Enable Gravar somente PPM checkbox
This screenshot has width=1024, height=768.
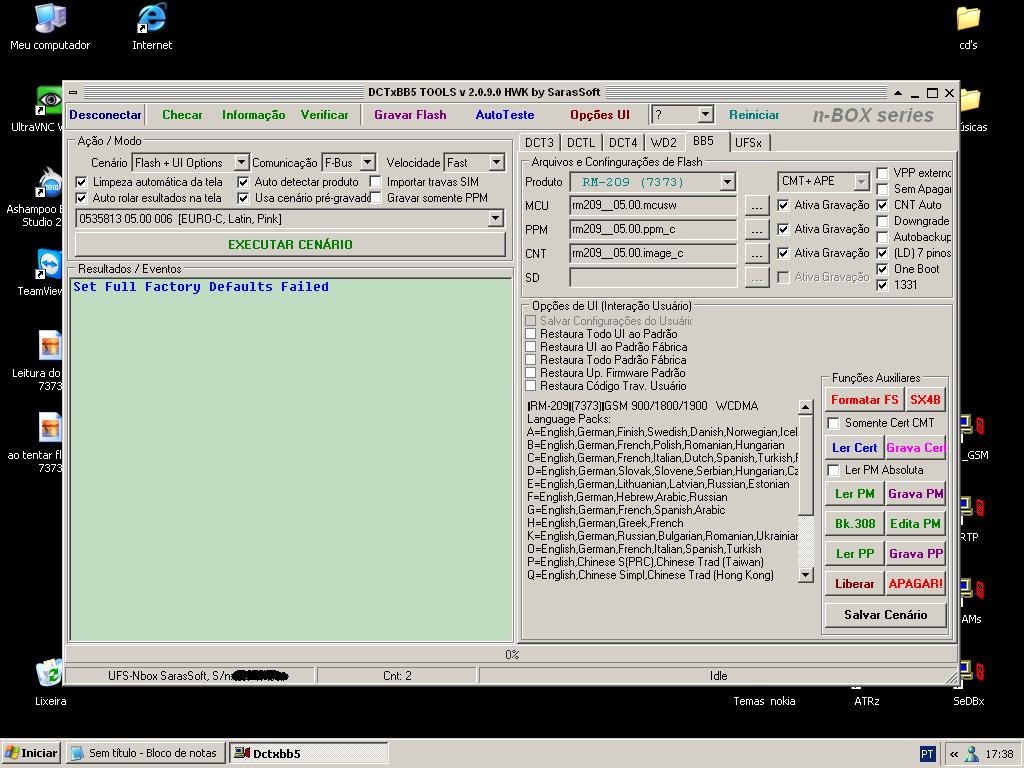pos(376,198)
